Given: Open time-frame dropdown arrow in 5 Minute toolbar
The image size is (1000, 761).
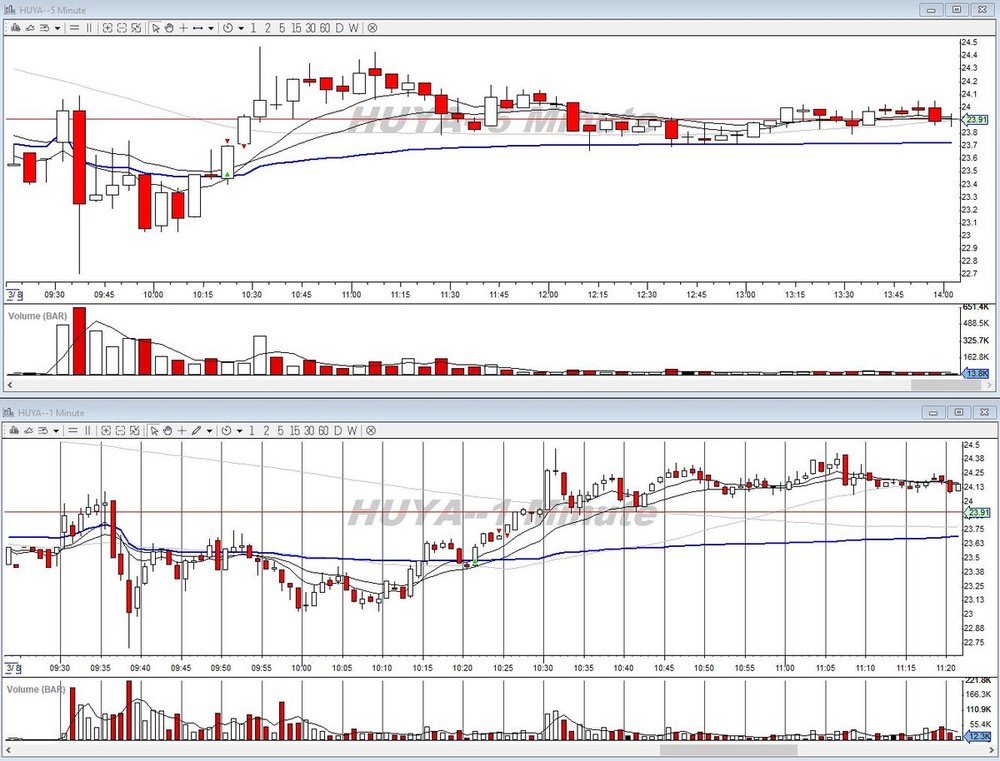Looking at the screenshot, I should coord(241,28).
